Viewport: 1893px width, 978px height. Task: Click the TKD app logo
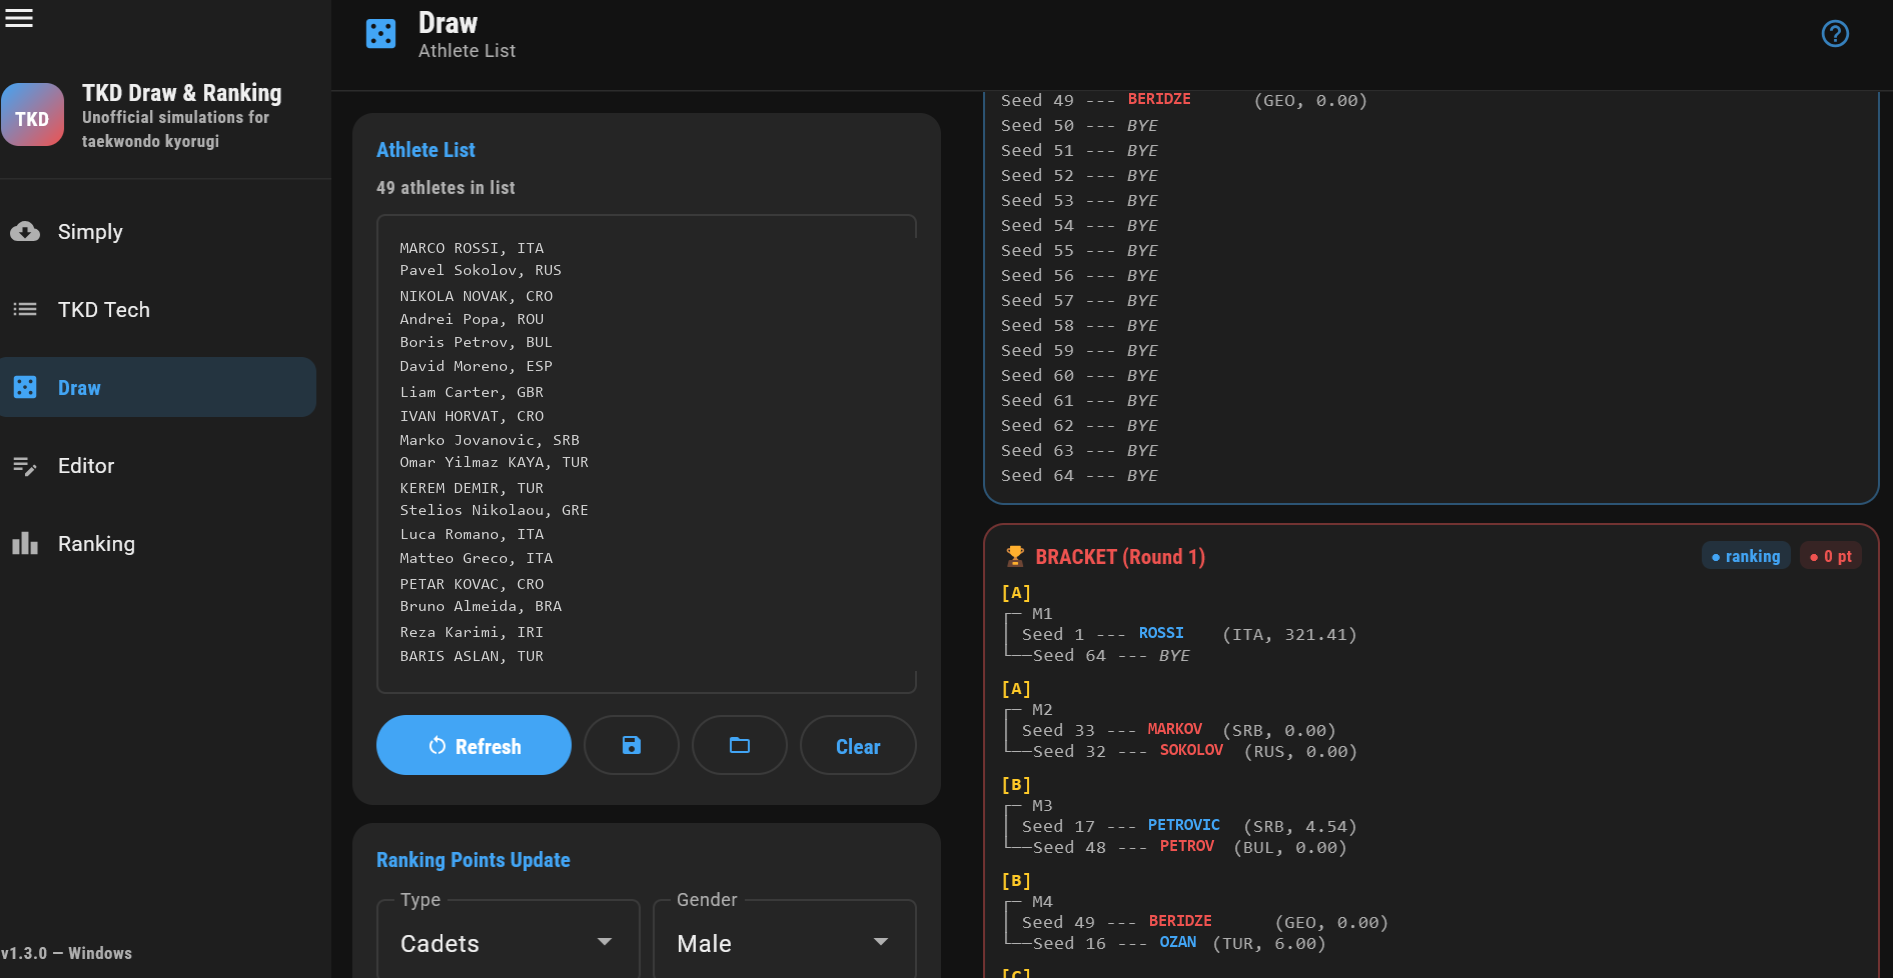tap(32, 115)
